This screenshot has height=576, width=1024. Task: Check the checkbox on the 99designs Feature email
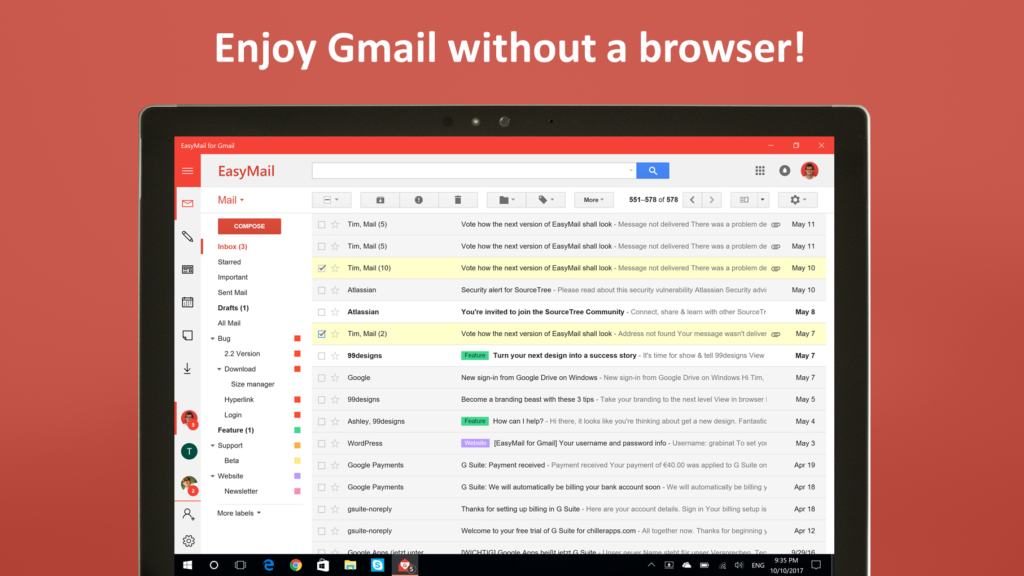point(320,355)
